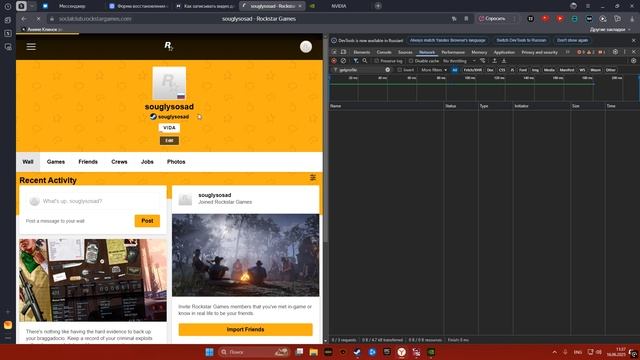The image size is (640, 360).
Task: Open network conditions icon
Action: click(483, 61)
